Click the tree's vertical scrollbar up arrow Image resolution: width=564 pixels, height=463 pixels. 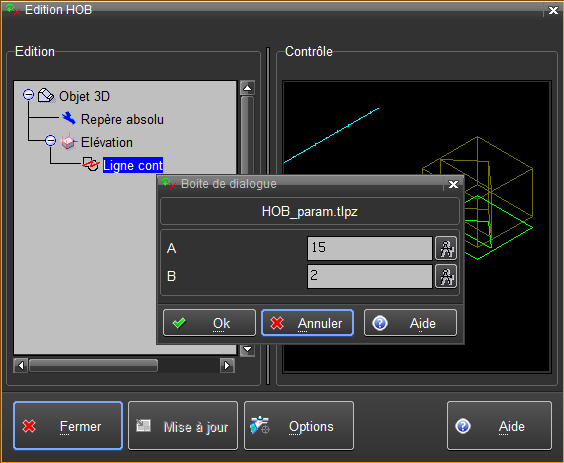point(247,88)
